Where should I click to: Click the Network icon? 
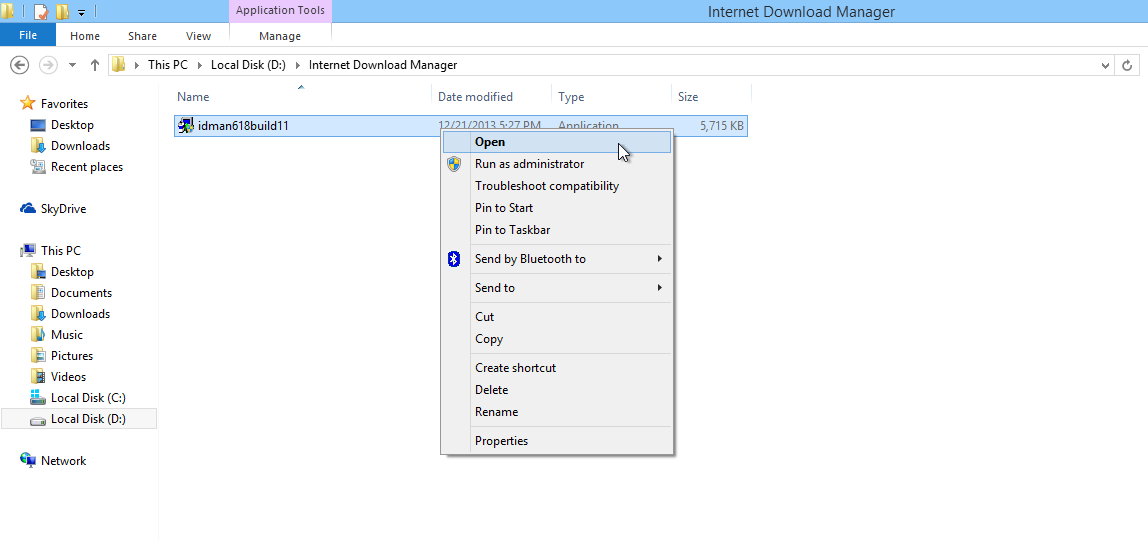(x=28, y=460)
